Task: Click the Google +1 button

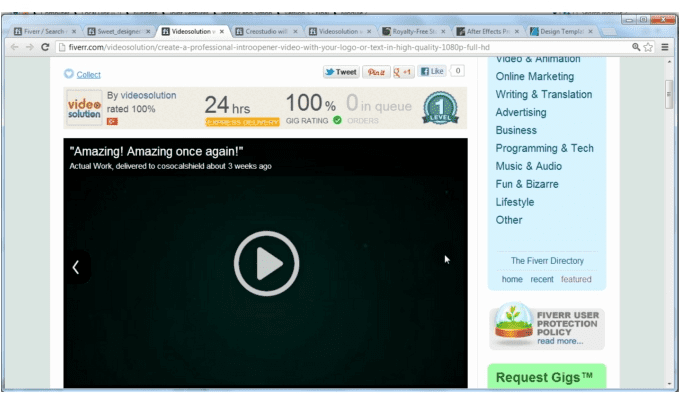Action: [403, 72]
